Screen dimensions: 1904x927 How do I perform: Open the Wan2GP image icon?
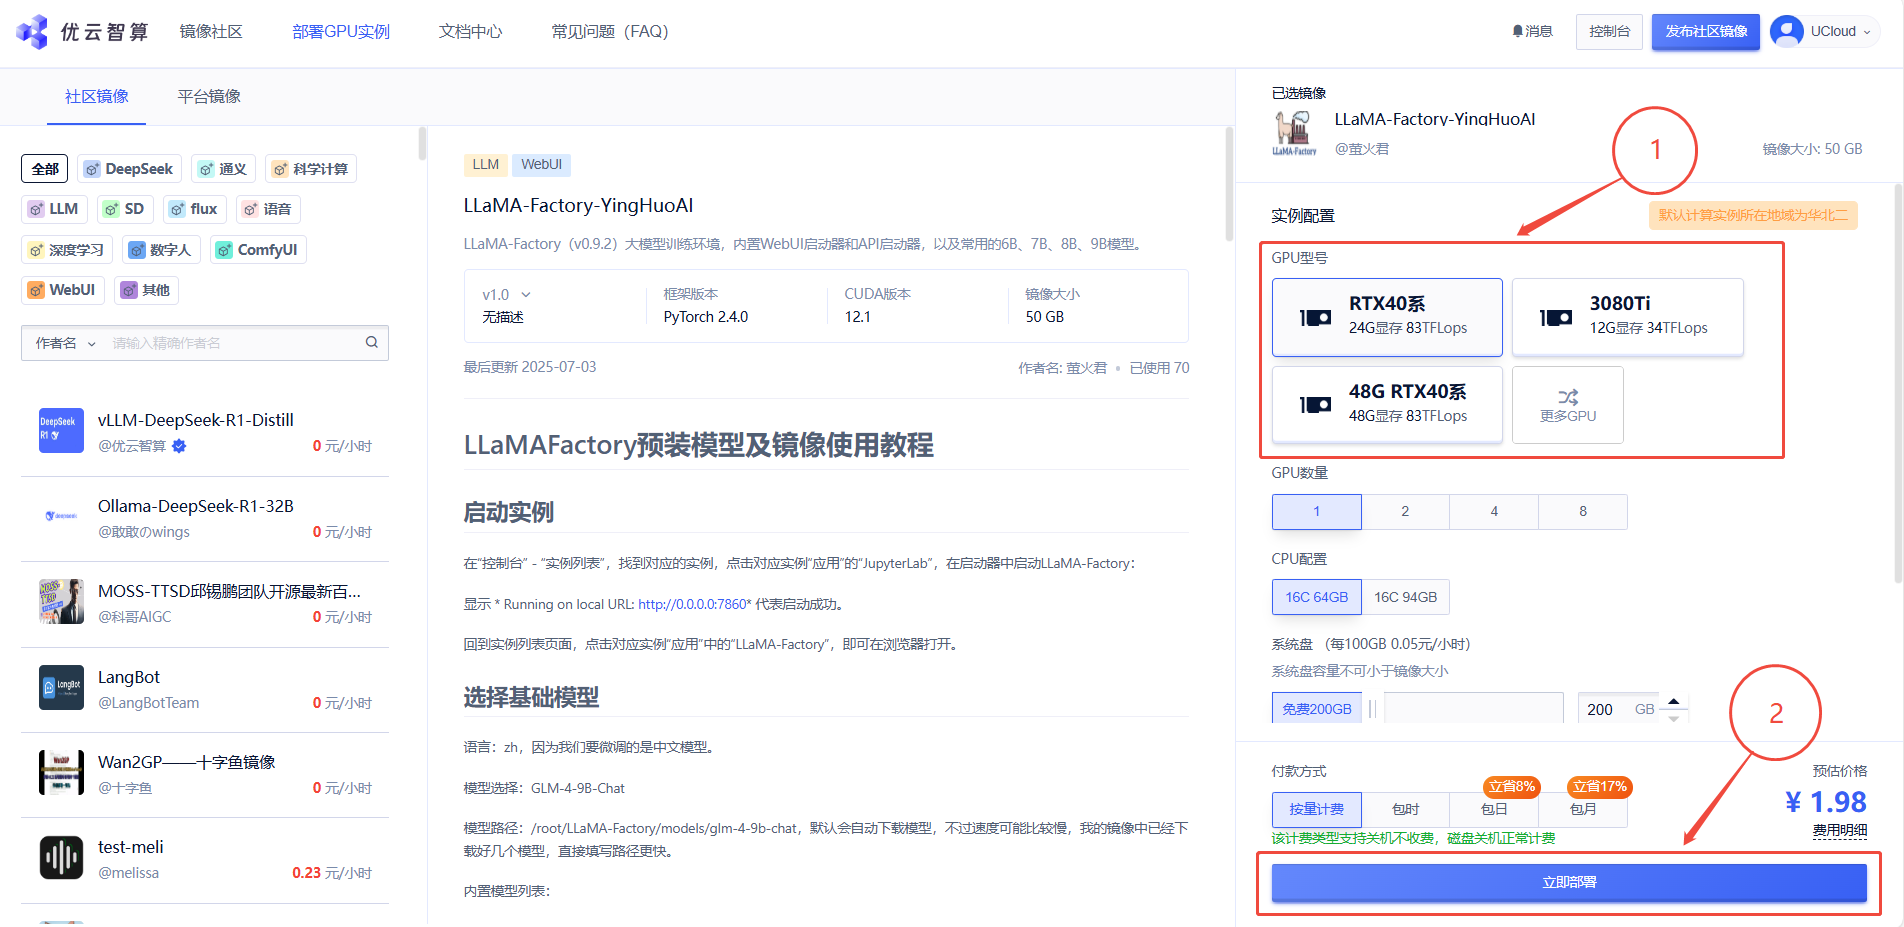[x=61, y=772]
